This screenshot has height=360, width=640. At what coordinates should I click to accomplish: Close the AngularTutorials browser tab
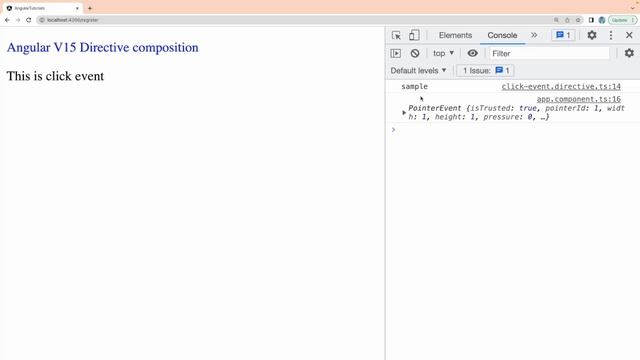click(x=77, y=8)
